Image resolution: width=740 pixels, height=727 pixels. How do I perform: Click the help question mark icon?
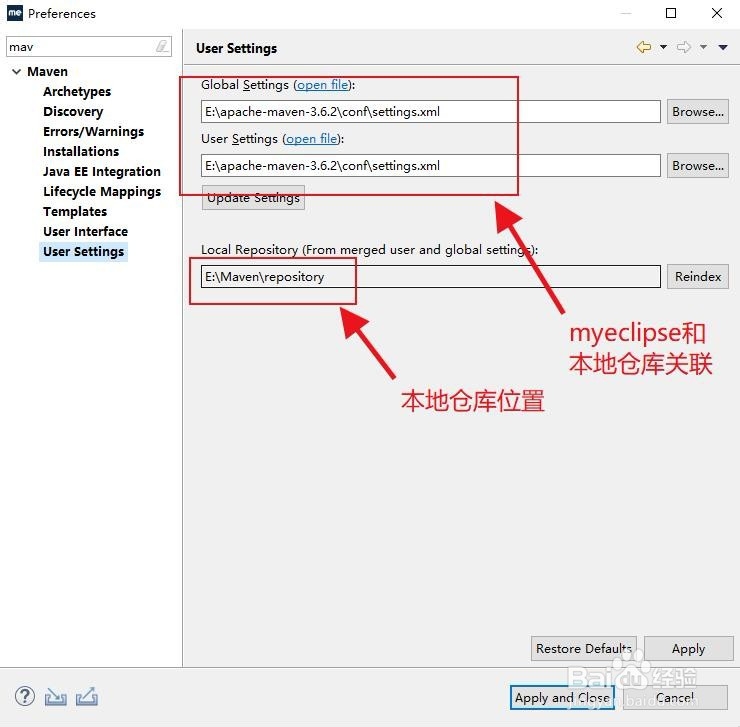(25, 696)
